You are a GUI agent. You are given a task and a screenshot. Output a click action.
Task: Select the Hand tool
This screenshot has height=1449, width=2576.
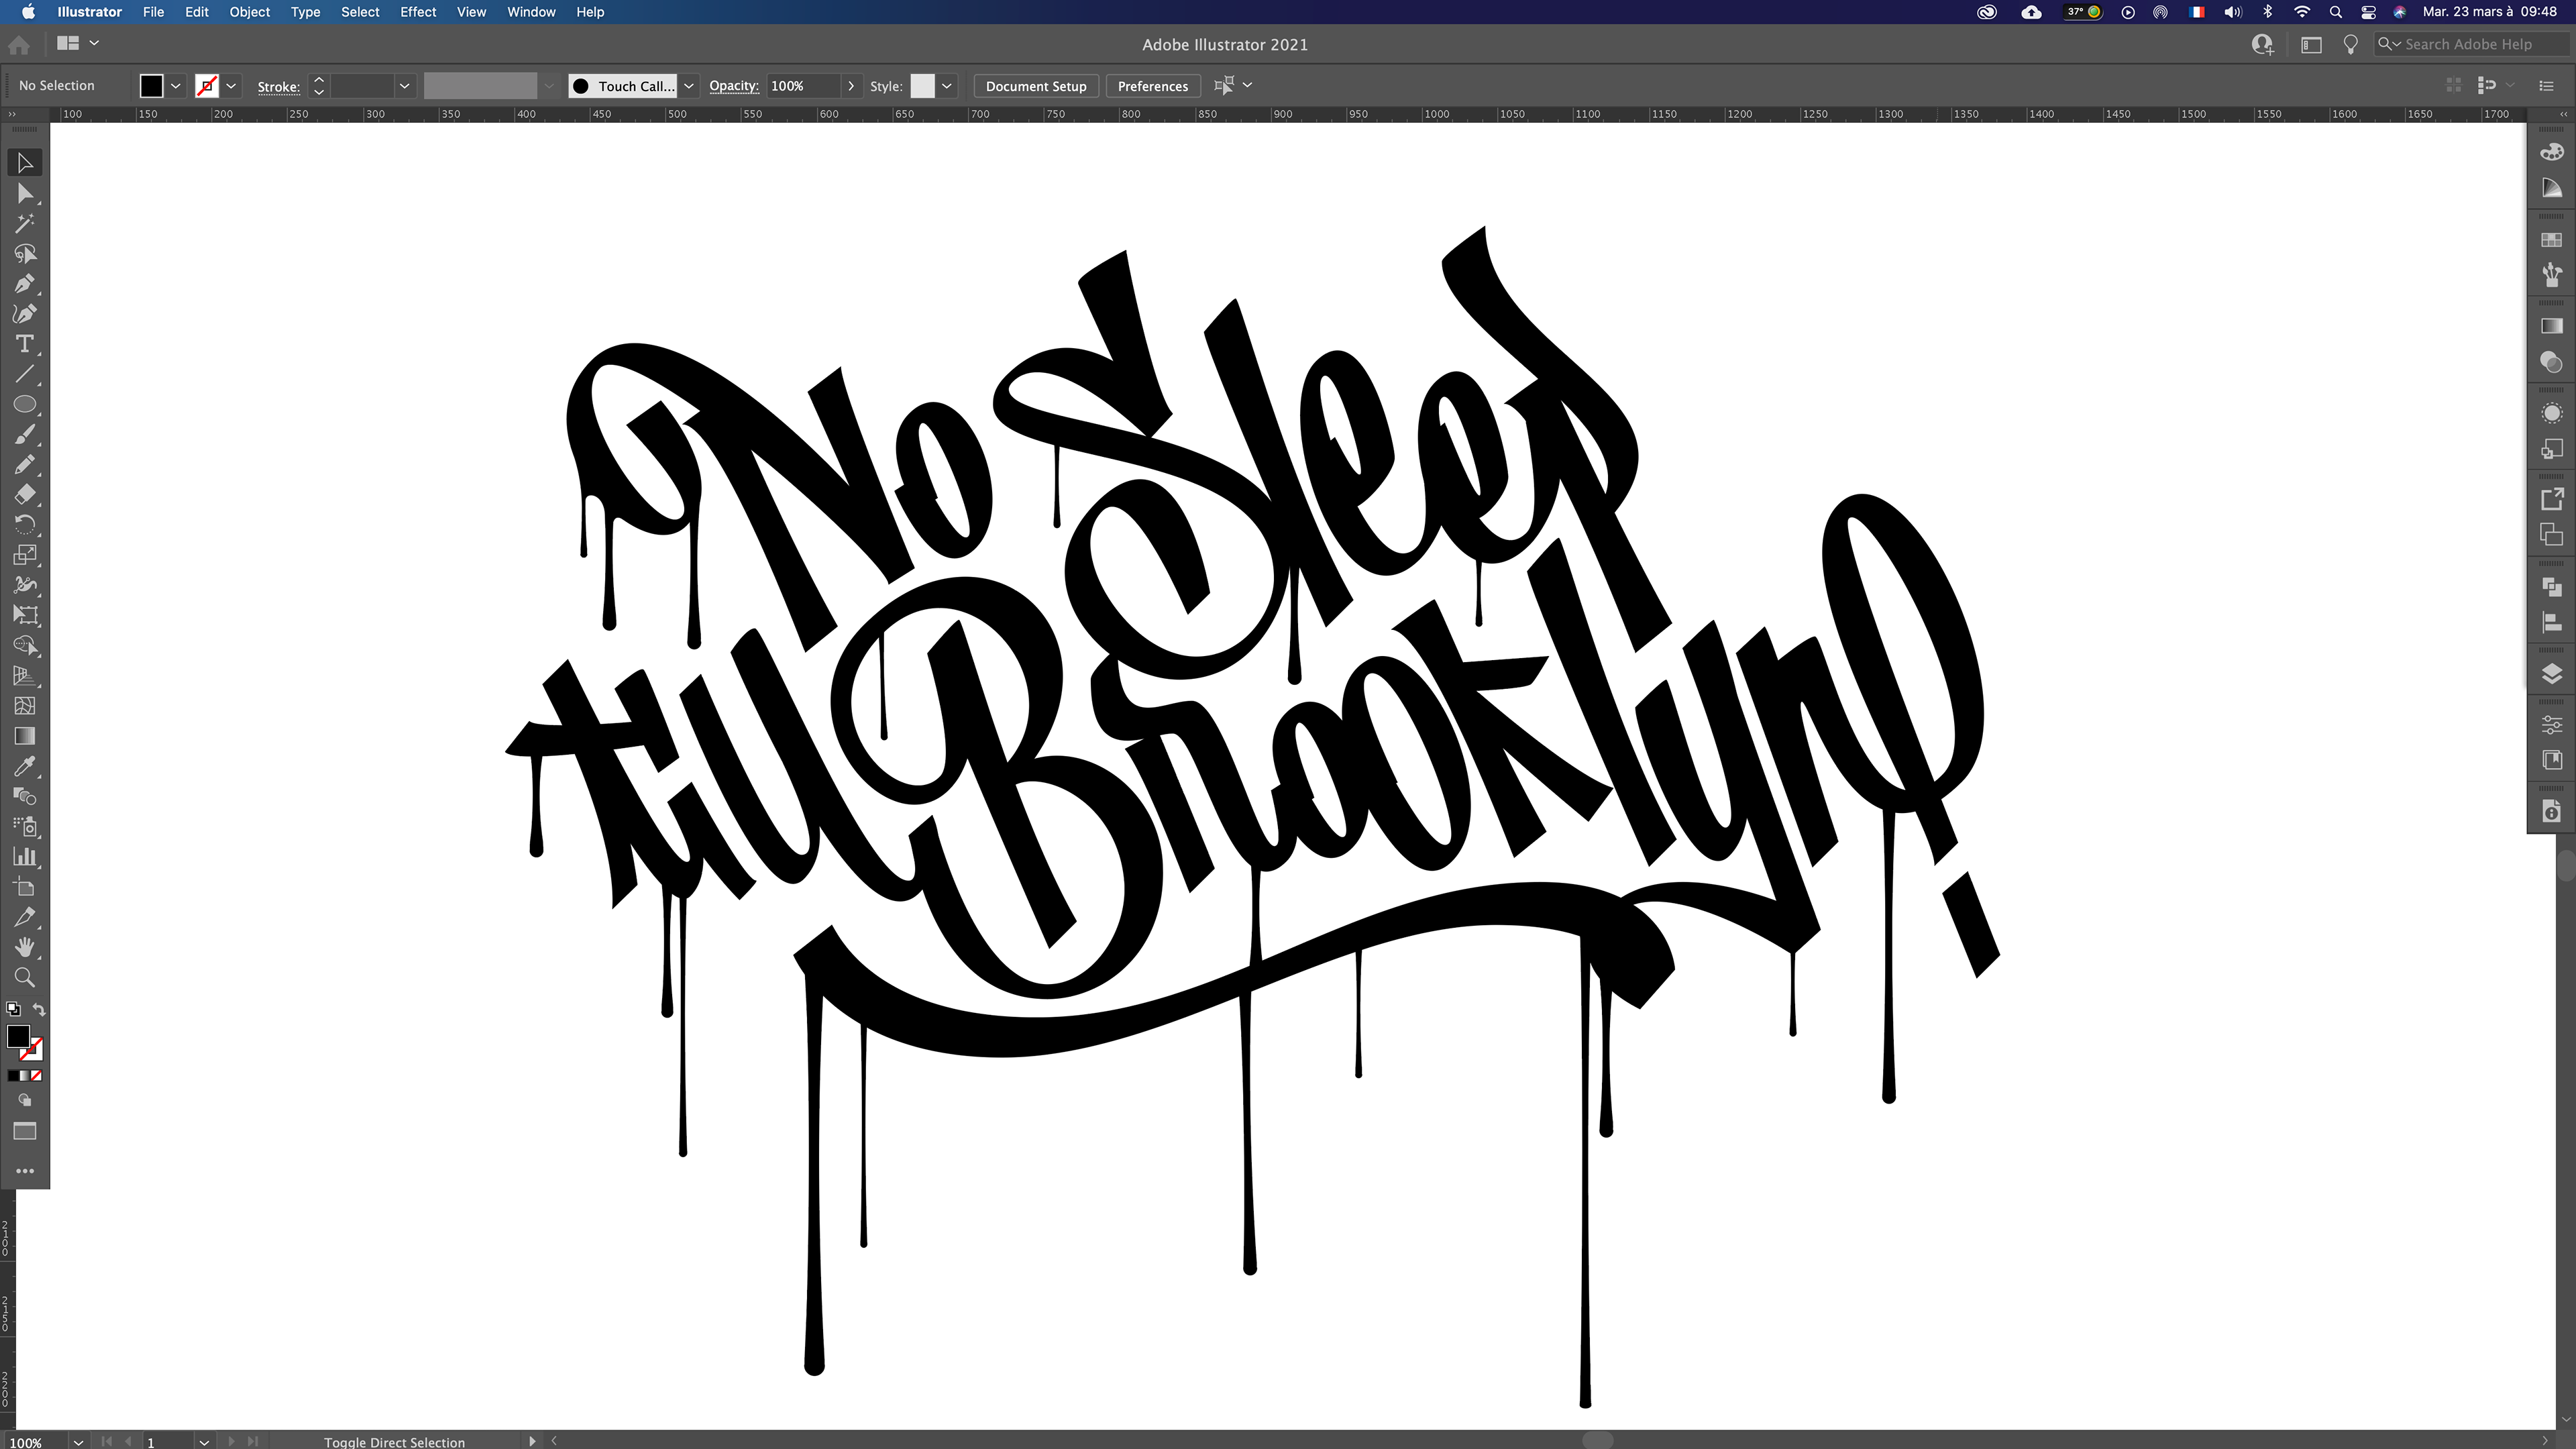[25, 947]
